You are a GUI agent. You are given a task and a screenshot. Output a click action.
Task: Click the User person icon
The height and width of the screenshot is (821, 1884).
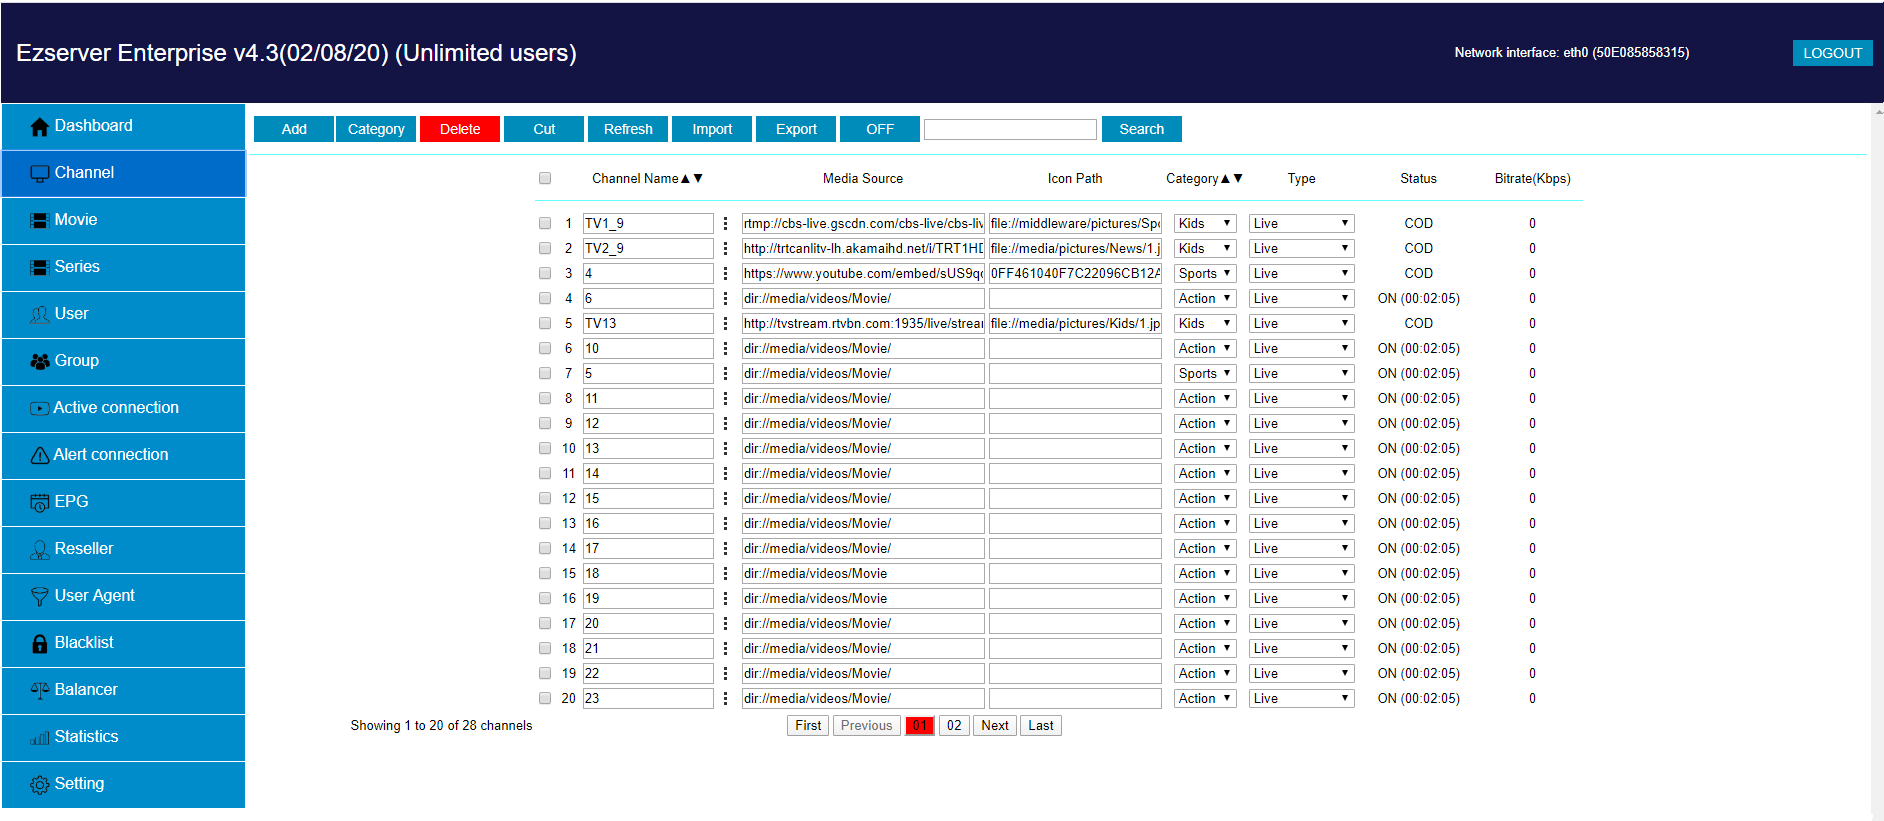[x=40, y=315]
